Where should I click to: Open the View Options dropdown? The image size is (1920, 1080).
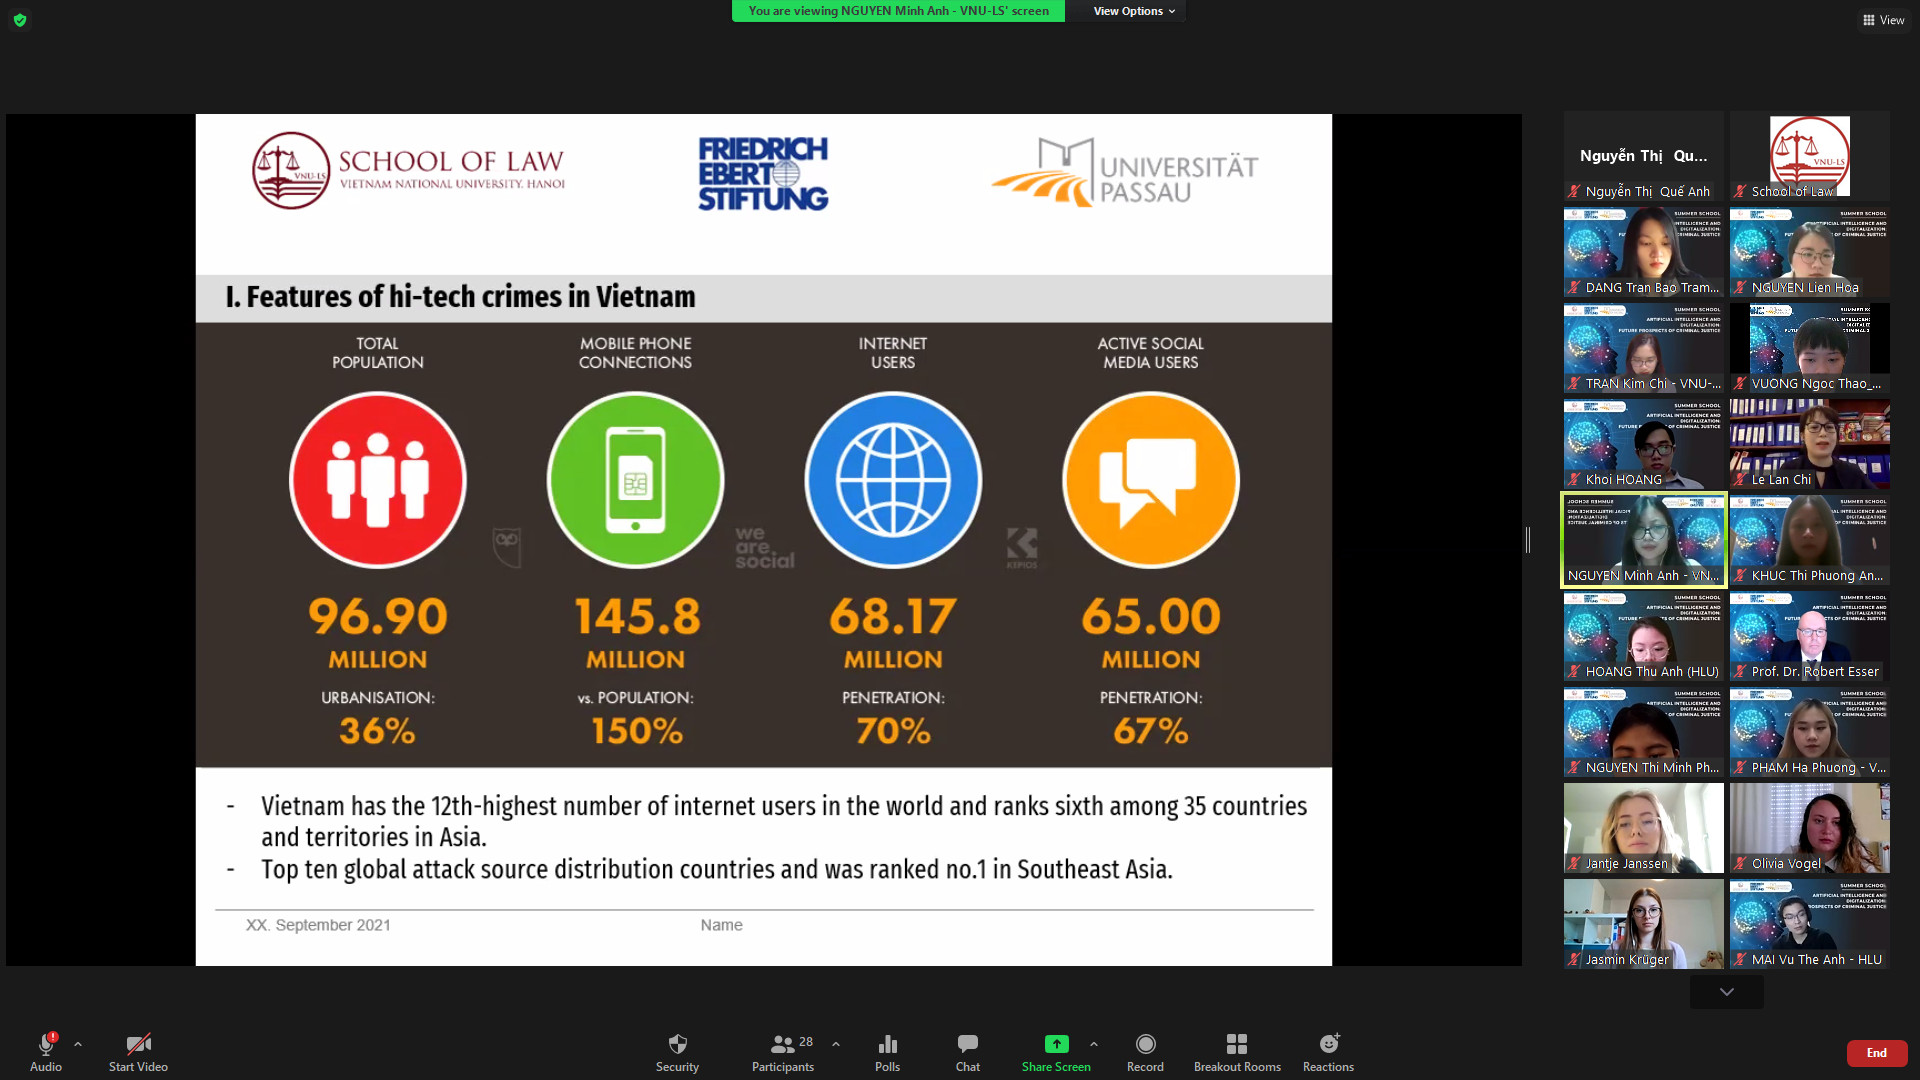[1133, 11]
